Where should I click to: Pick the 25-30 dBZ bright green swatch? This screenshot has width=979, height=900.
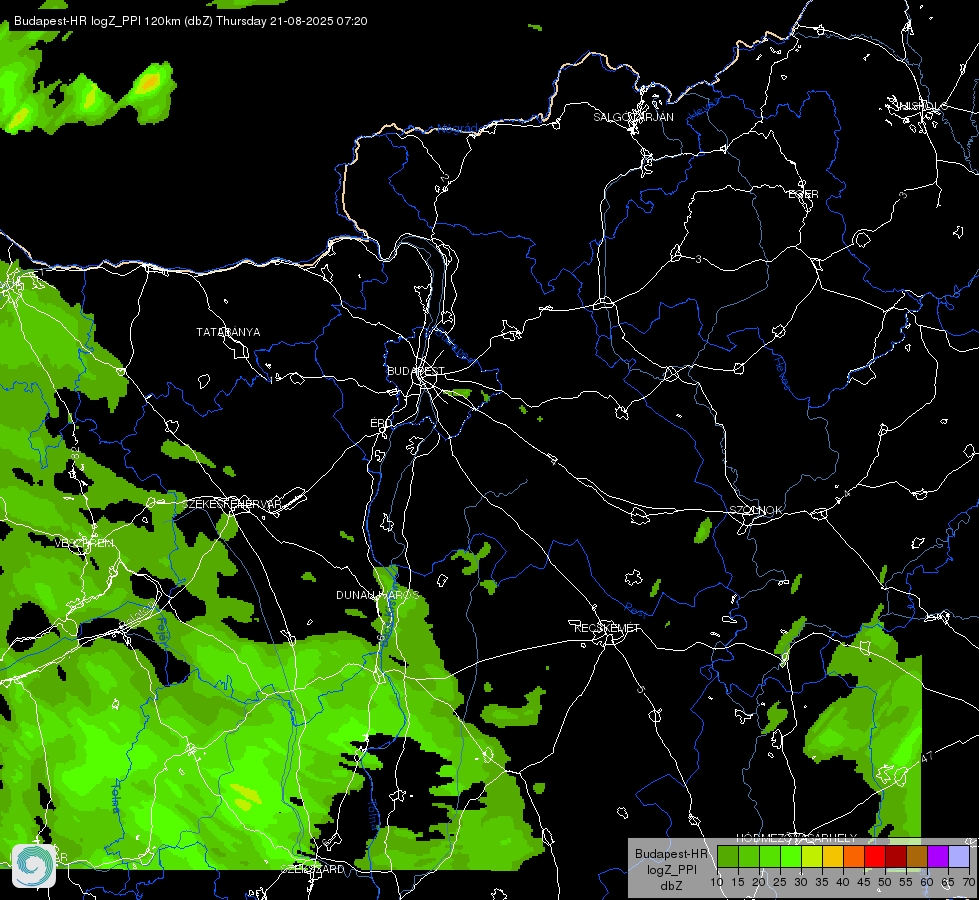[x=791, y=856]
